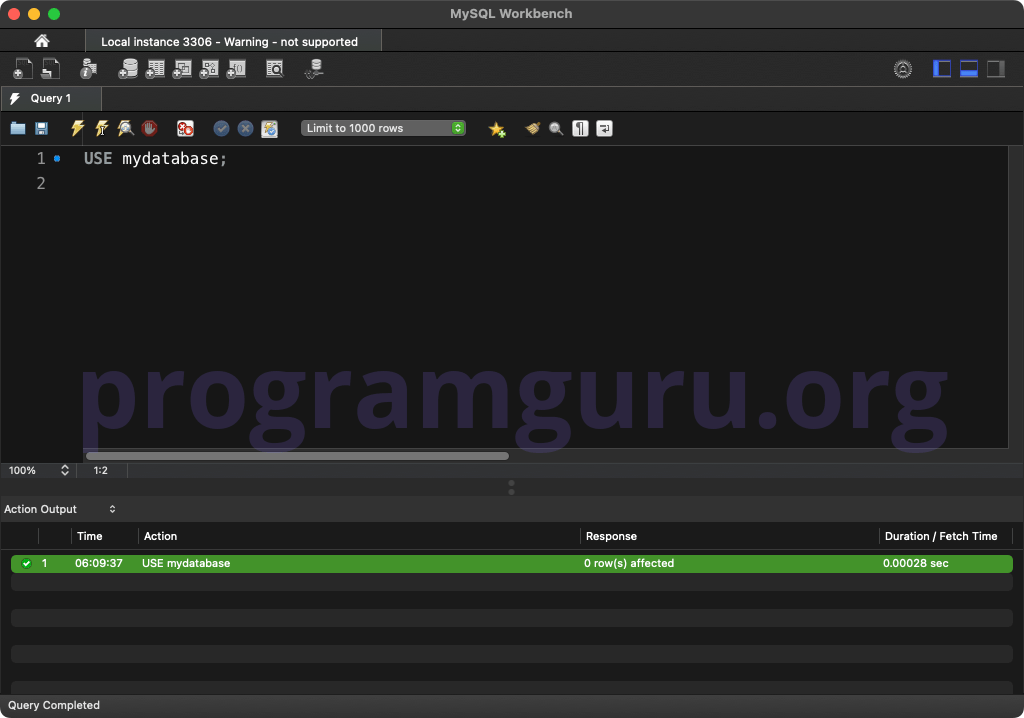Click the USE mydatabase; line in the editor
1024x718 pixels.
pyautogui.click(x=155, y=159)
